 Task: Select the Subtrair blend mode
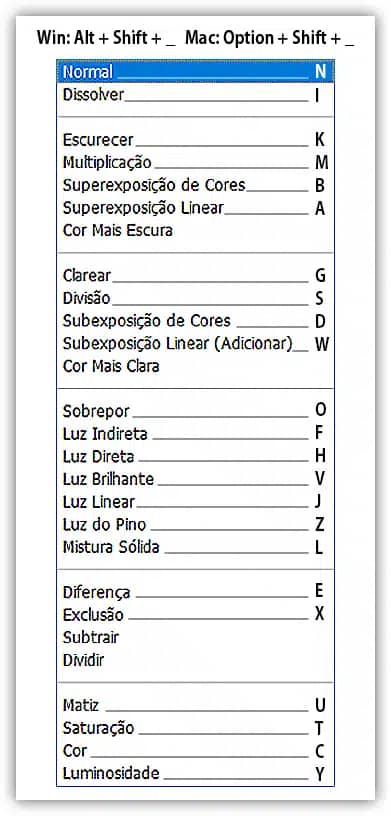[195, 638]
